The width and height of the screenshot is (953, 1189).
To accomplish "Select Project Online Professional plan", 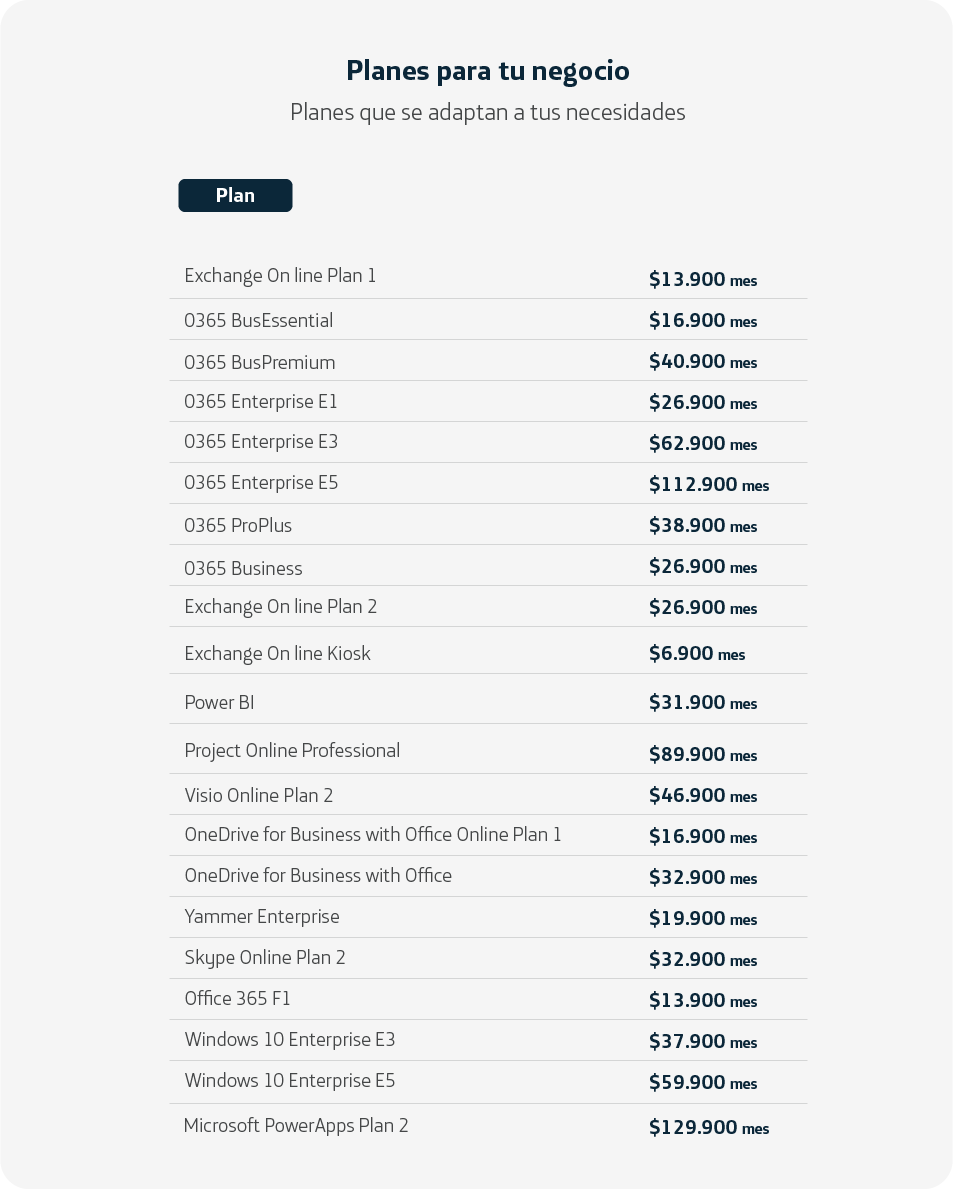I will 488,748.
